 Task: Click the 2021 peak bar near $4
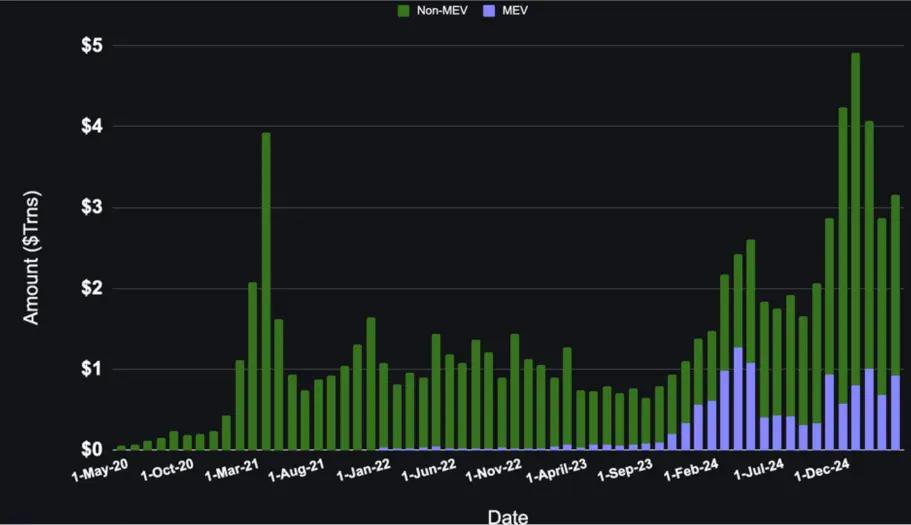[266, 290]
